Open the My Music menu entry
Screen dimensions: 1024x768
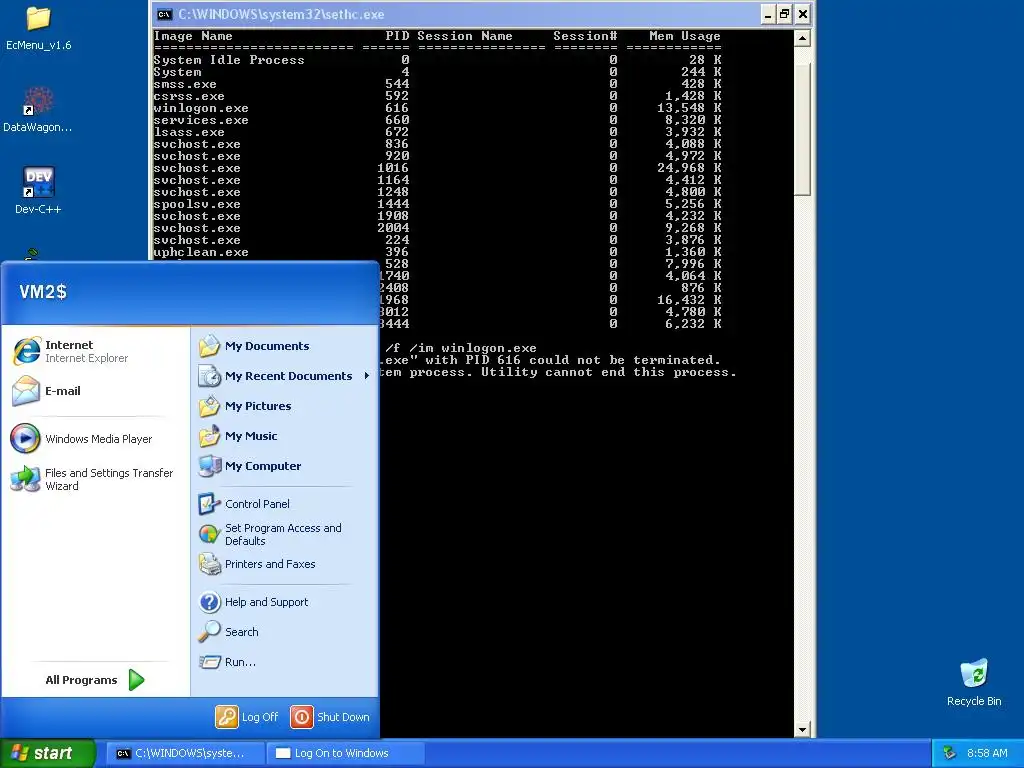click(251, 436)
